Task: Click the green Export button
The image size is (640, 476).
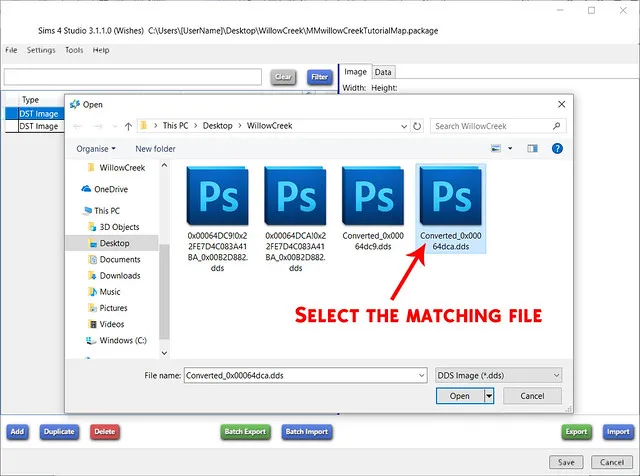Action: [x=576, y=432]
